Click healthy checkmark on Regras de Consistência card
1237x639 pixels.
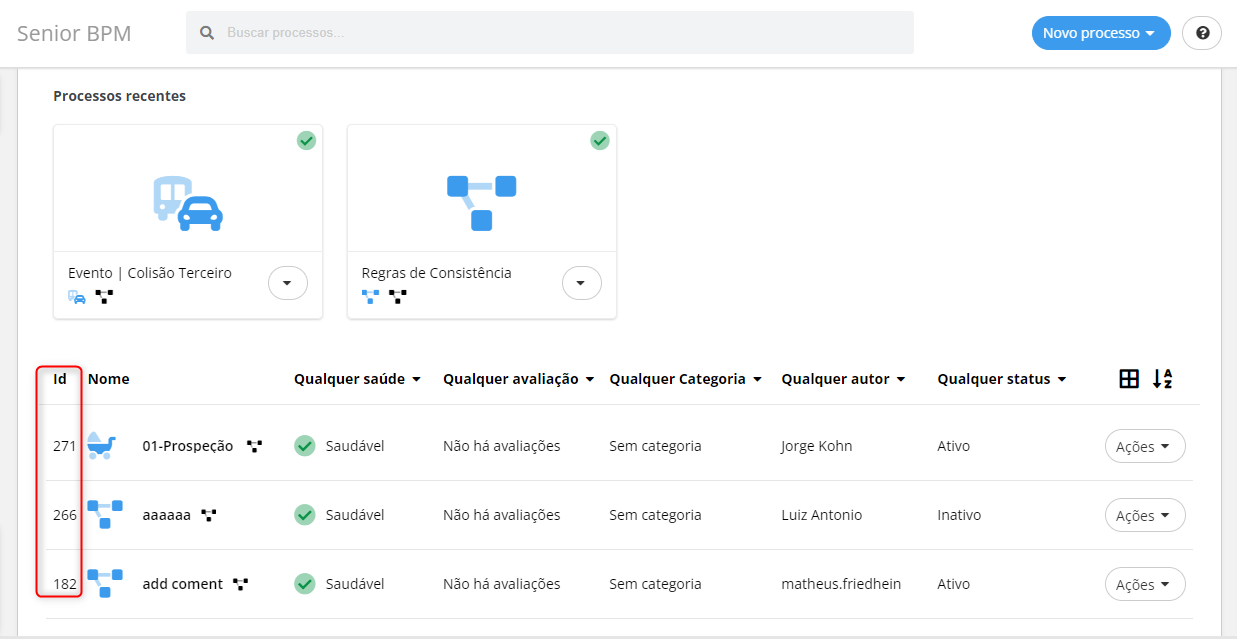[x=600, y=141]
